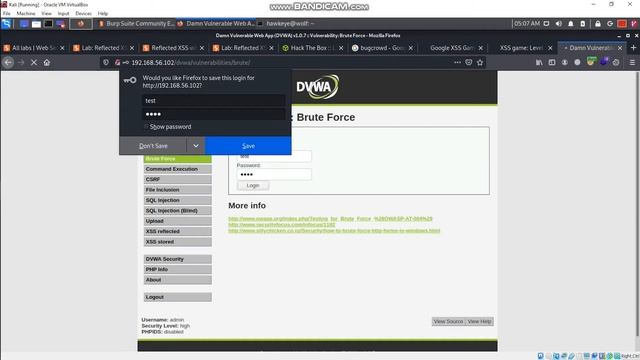
Task: Open the Firefox account icon
Action: 564,62
